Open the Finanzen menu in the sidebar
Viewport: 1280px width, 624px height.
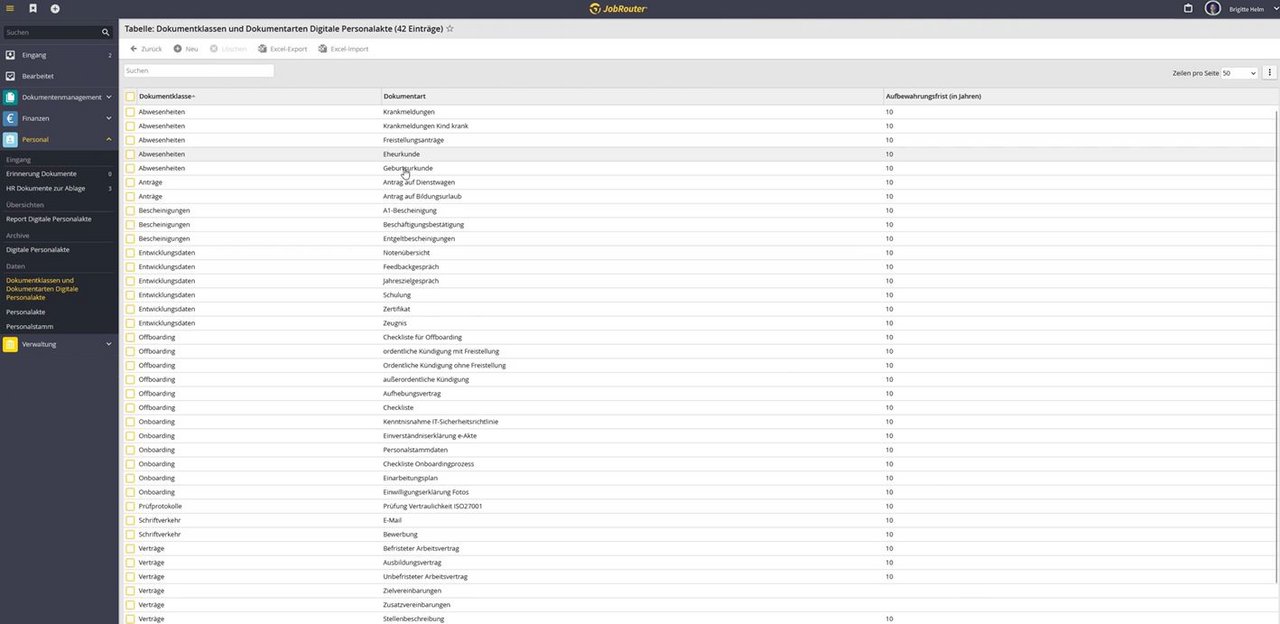click(35, 118)
